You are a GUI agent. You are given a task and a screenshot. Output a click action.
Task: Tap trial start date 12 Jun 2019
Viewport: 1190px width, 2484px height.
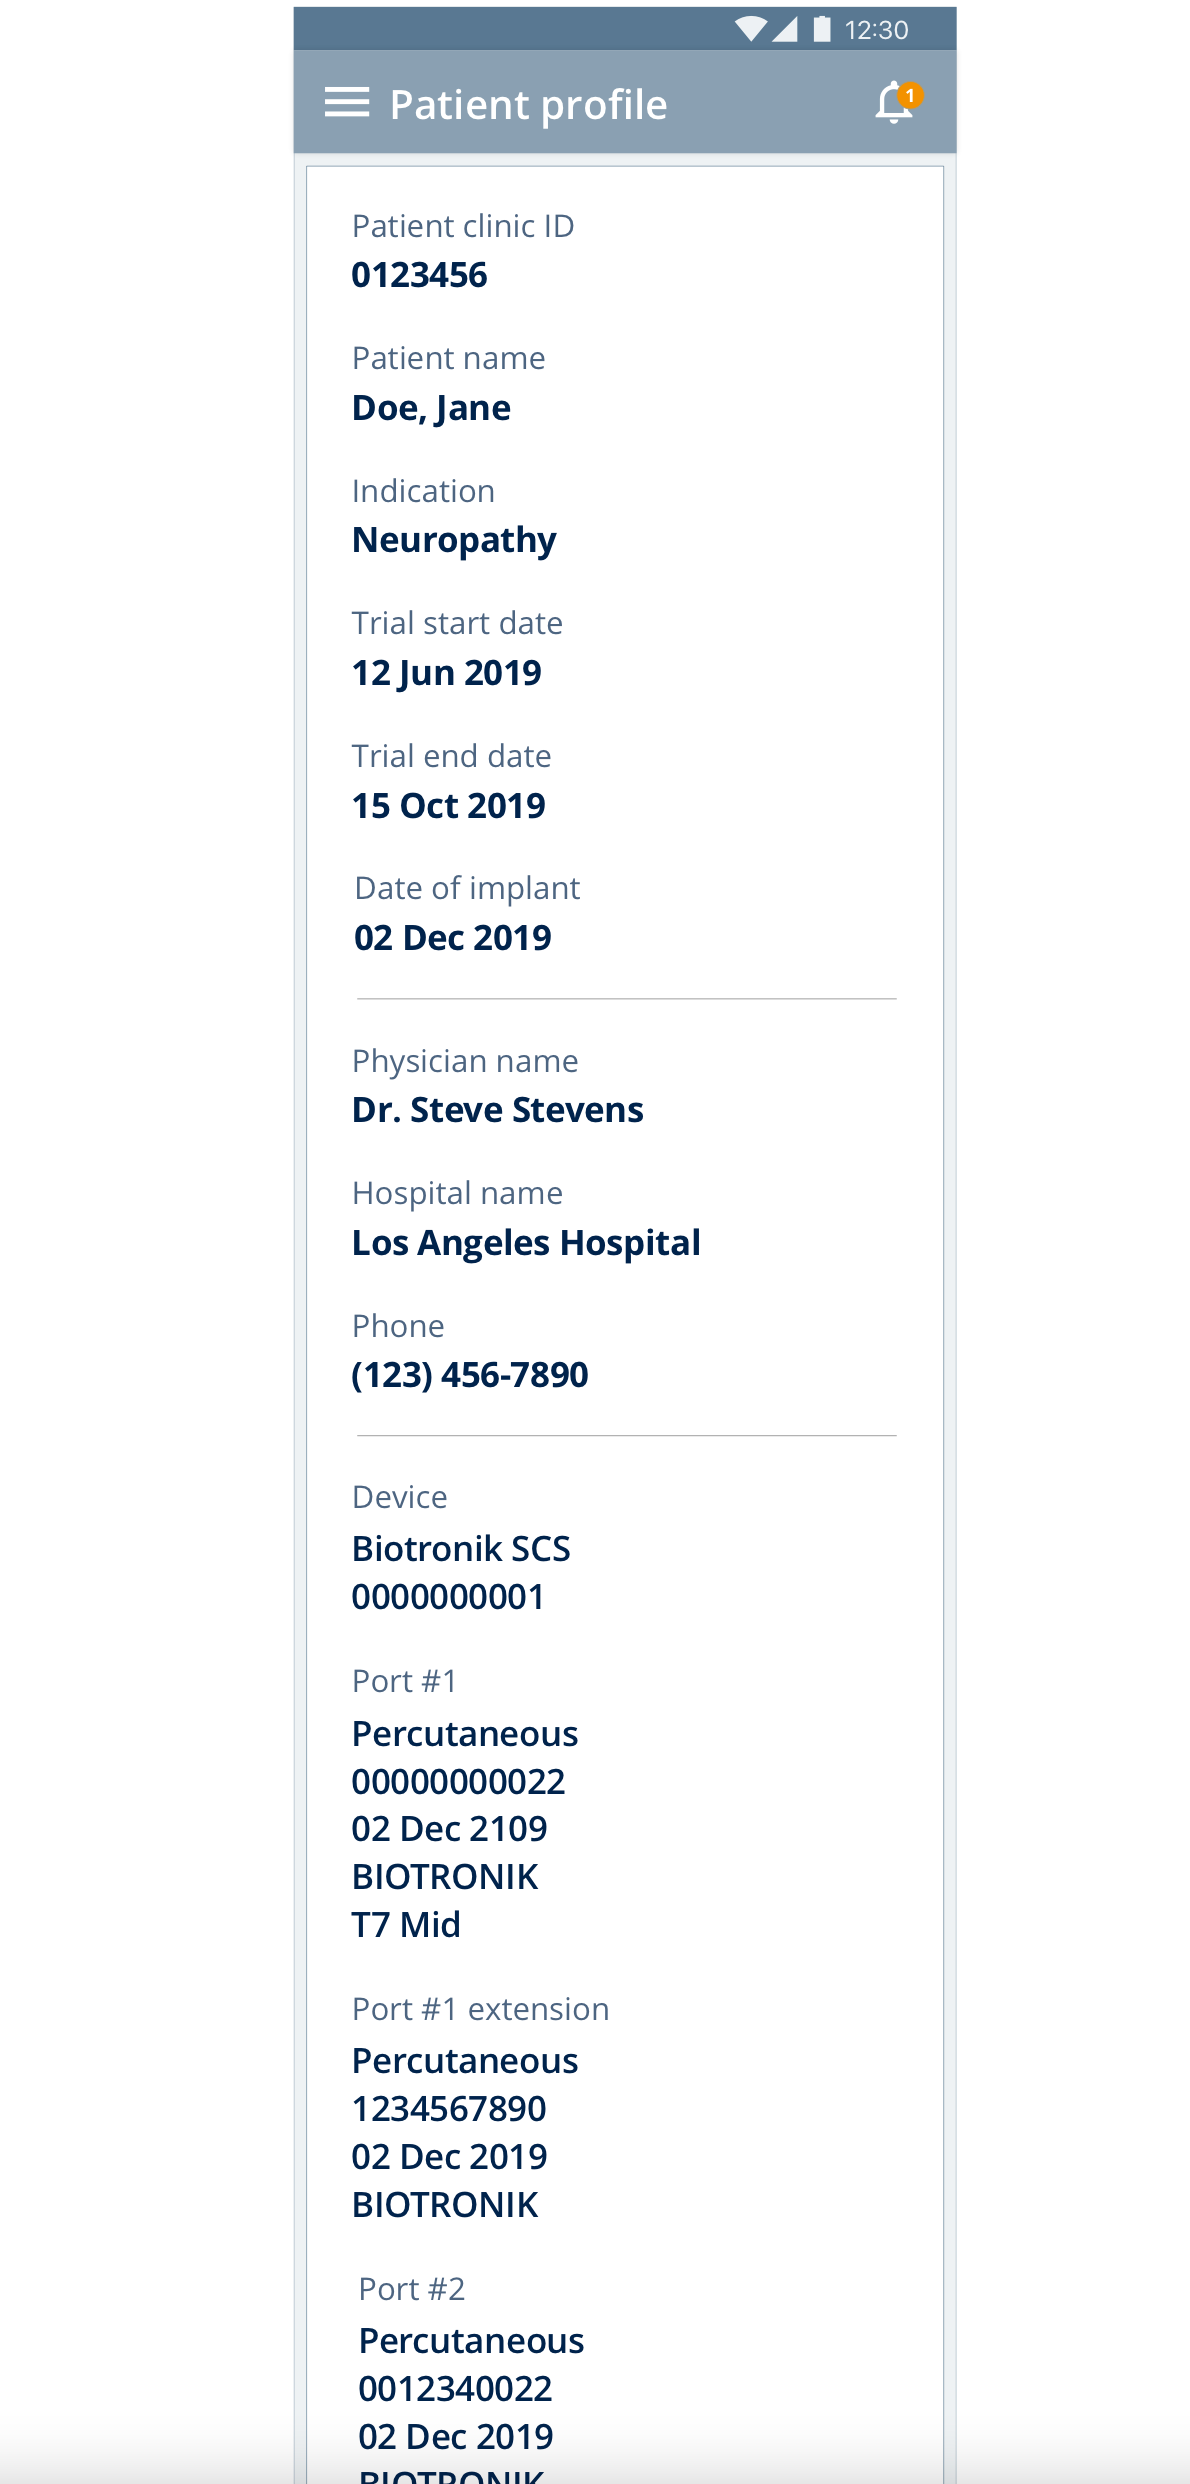(x=446, y=673)
